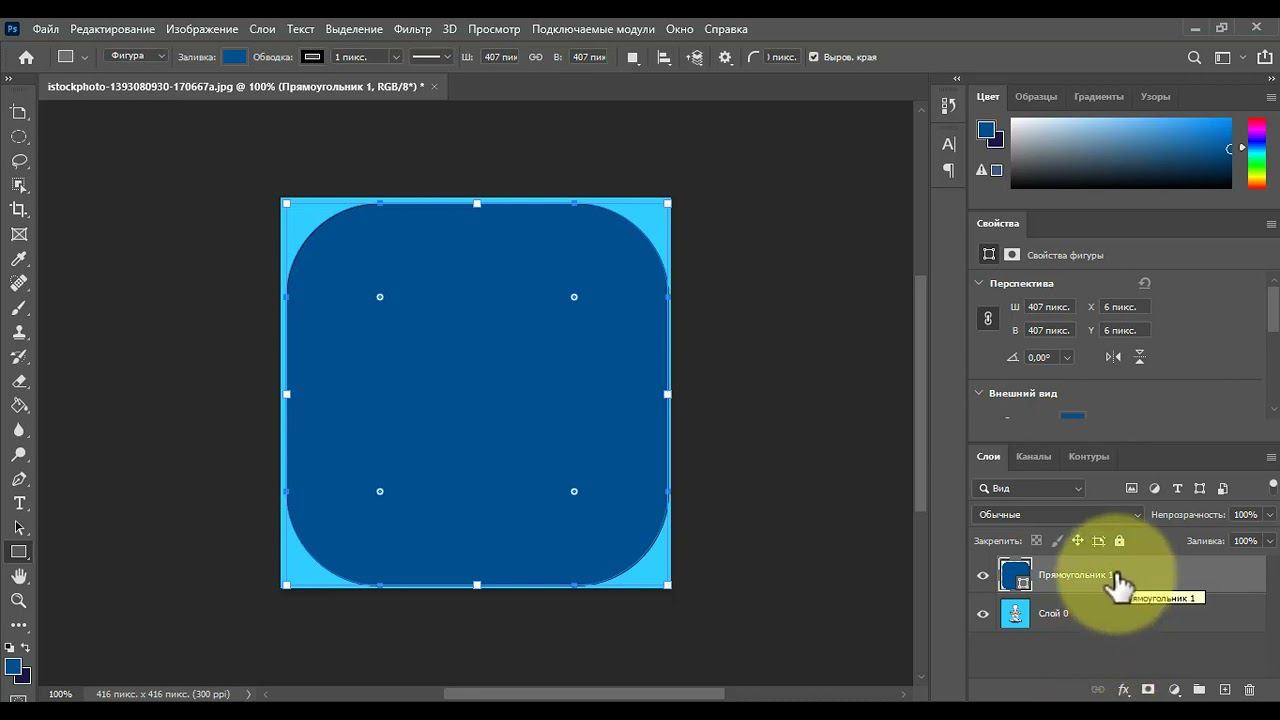This screenshot has width=1280, height=720.
Task: Choose the Hand tool
Action: click(19, 576)
